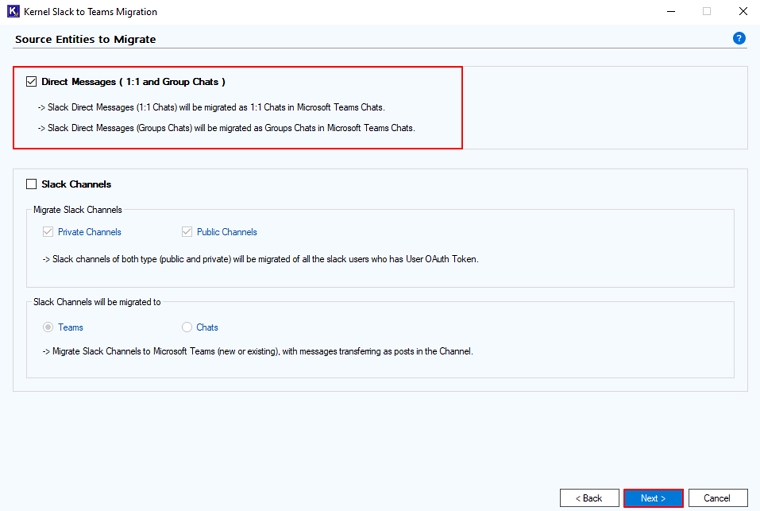Image resolution: width=760 pixels, height=511 pixels.
Task: Enable the Slack Channels checkbox
Action: click(32, 184)
